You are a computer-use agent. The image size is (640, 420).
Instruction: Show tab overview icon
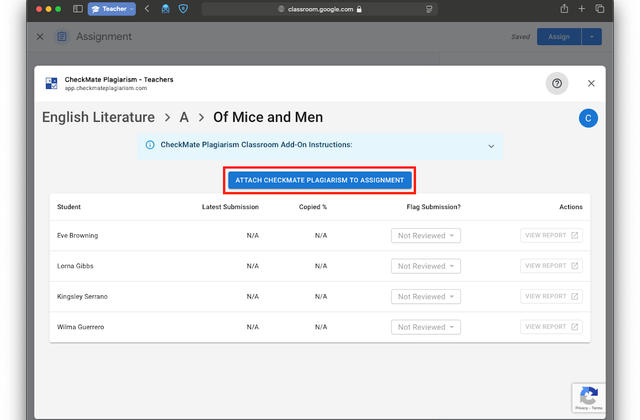tap(600, 9)
